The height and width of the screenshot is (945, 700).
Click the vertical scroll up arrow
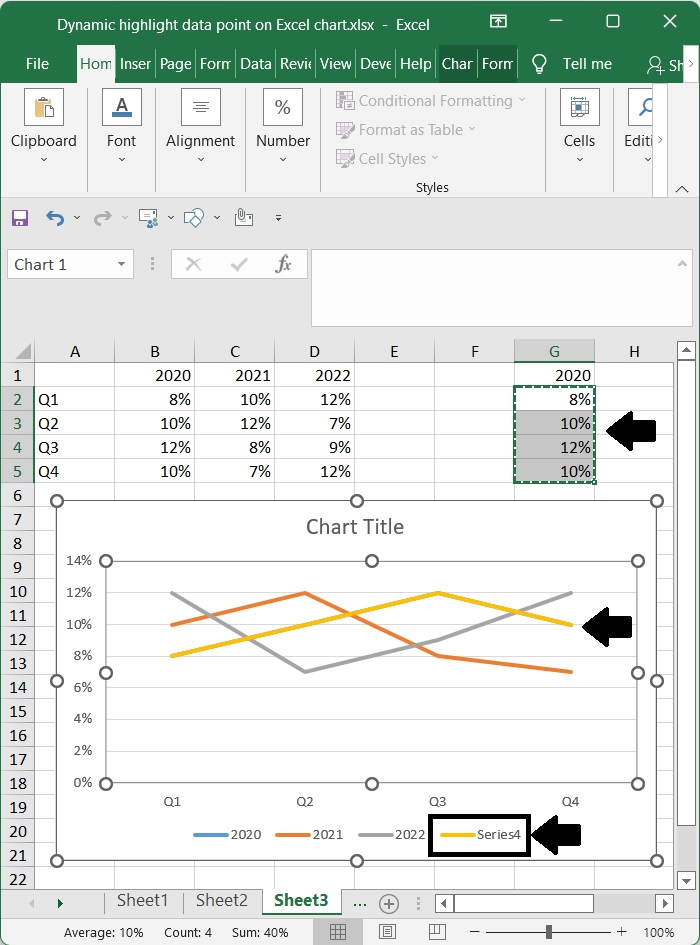tap(686, 350)
